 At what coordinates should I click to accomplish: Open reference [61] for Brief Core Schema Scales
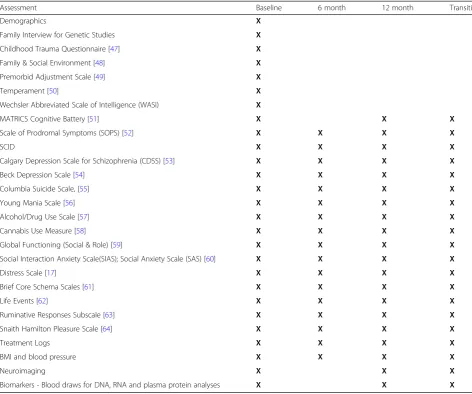[88, 287]
